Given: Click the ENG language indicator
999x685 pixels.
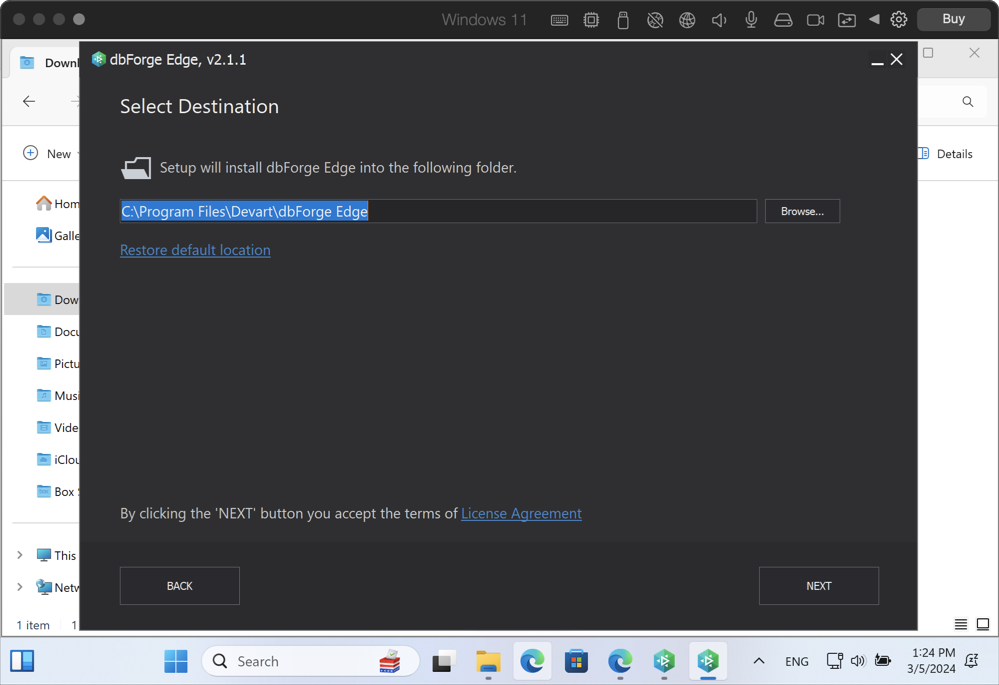Looking at the screenshot, I should point(796,661).
